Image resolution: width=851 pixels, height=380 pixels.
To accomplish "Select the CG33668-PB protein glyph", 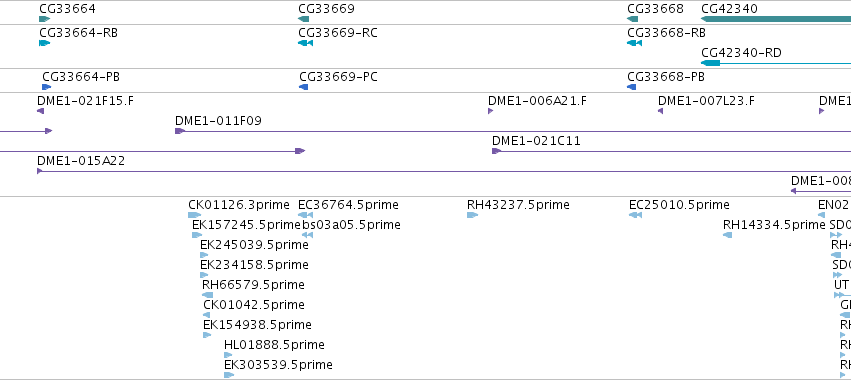I will pos(631,87).
